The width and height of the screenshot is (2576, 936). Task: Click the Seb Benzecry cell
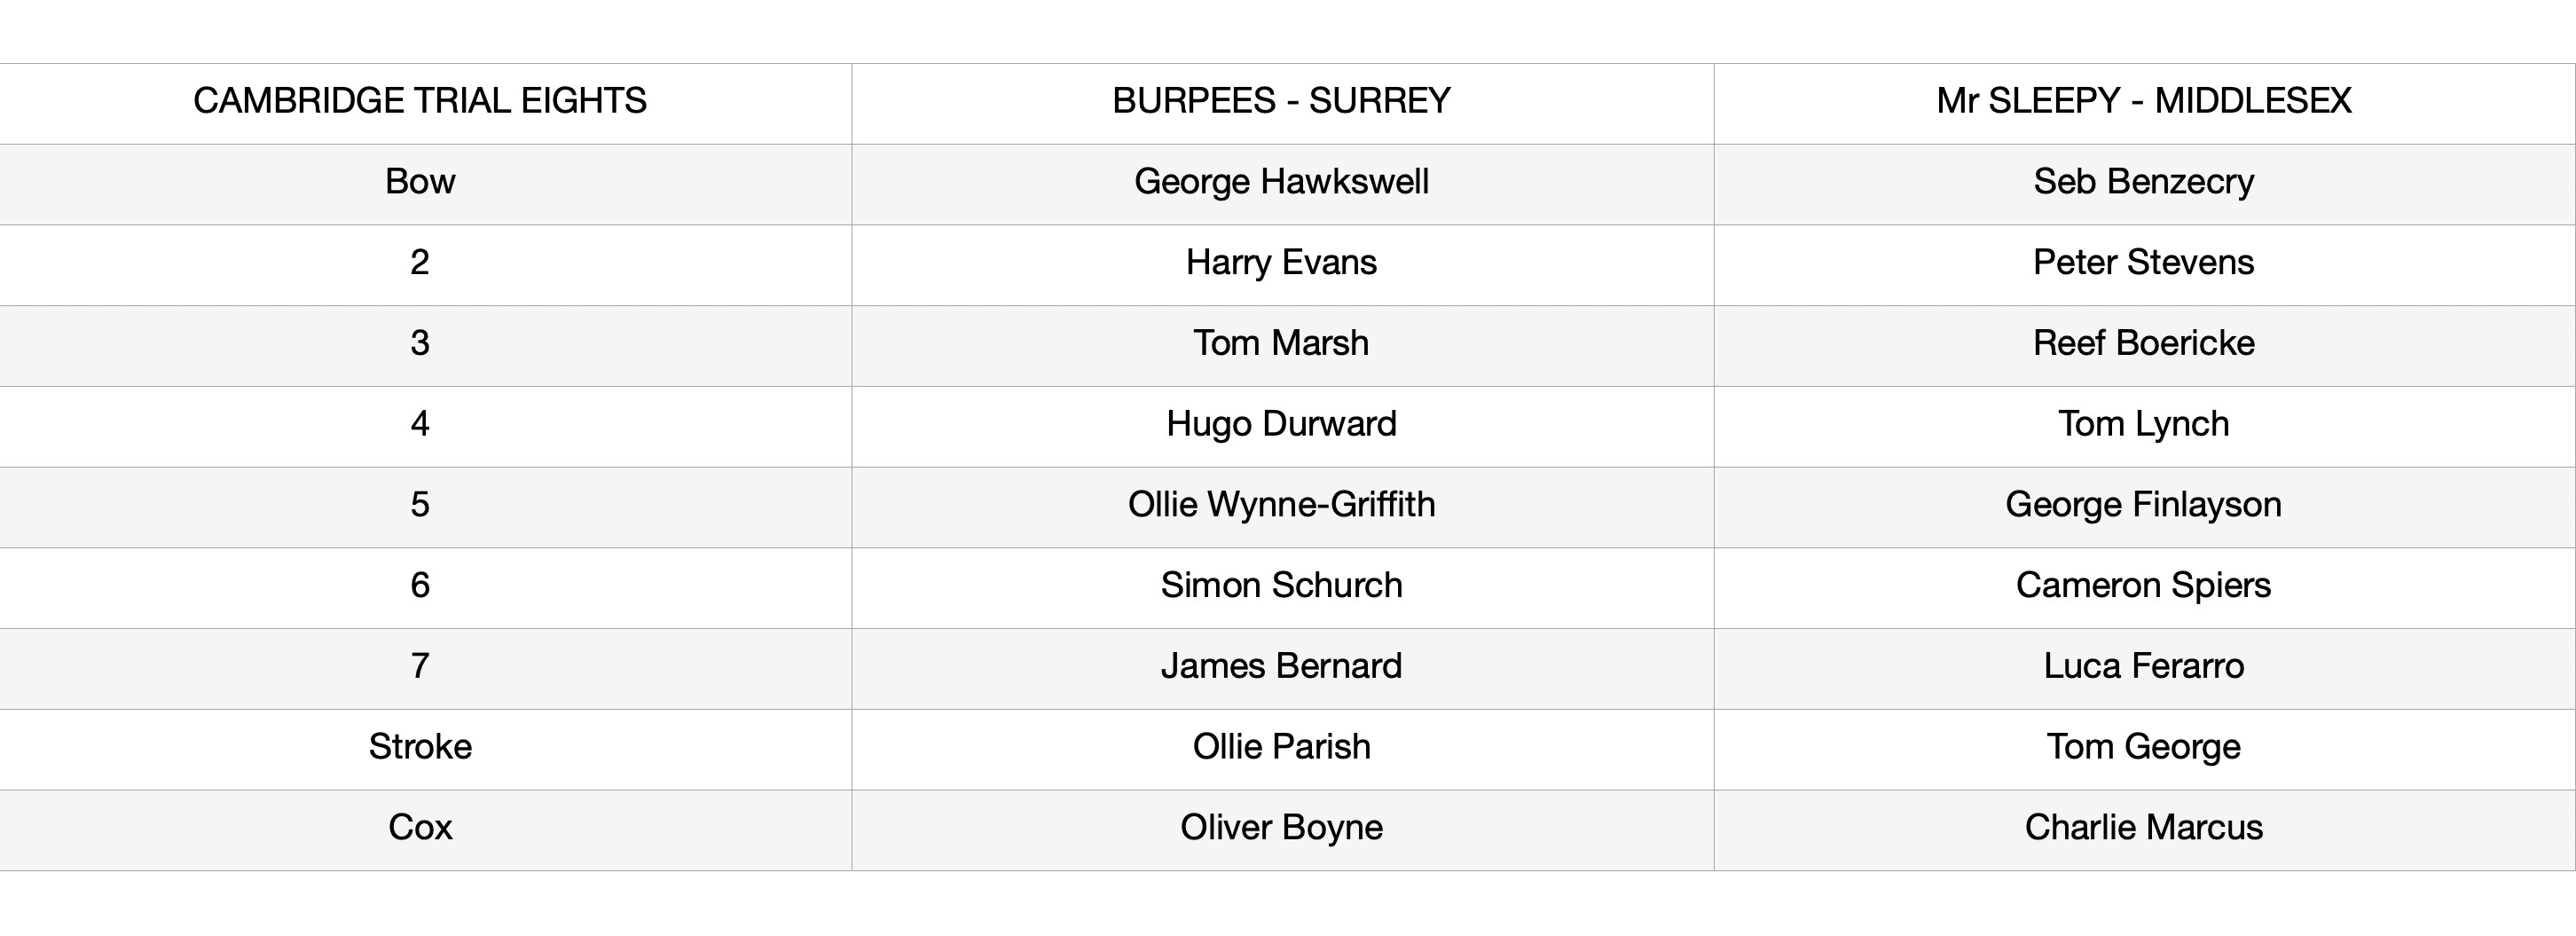(2143, 182)
